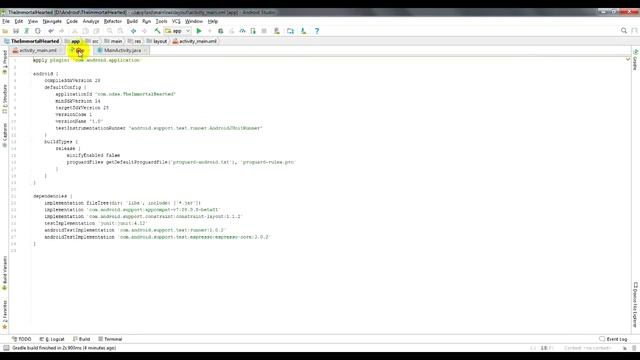Click the Undo arrow in toolbar
The image size is (640, 360).
pyautogui.click(x=51, y=31)
